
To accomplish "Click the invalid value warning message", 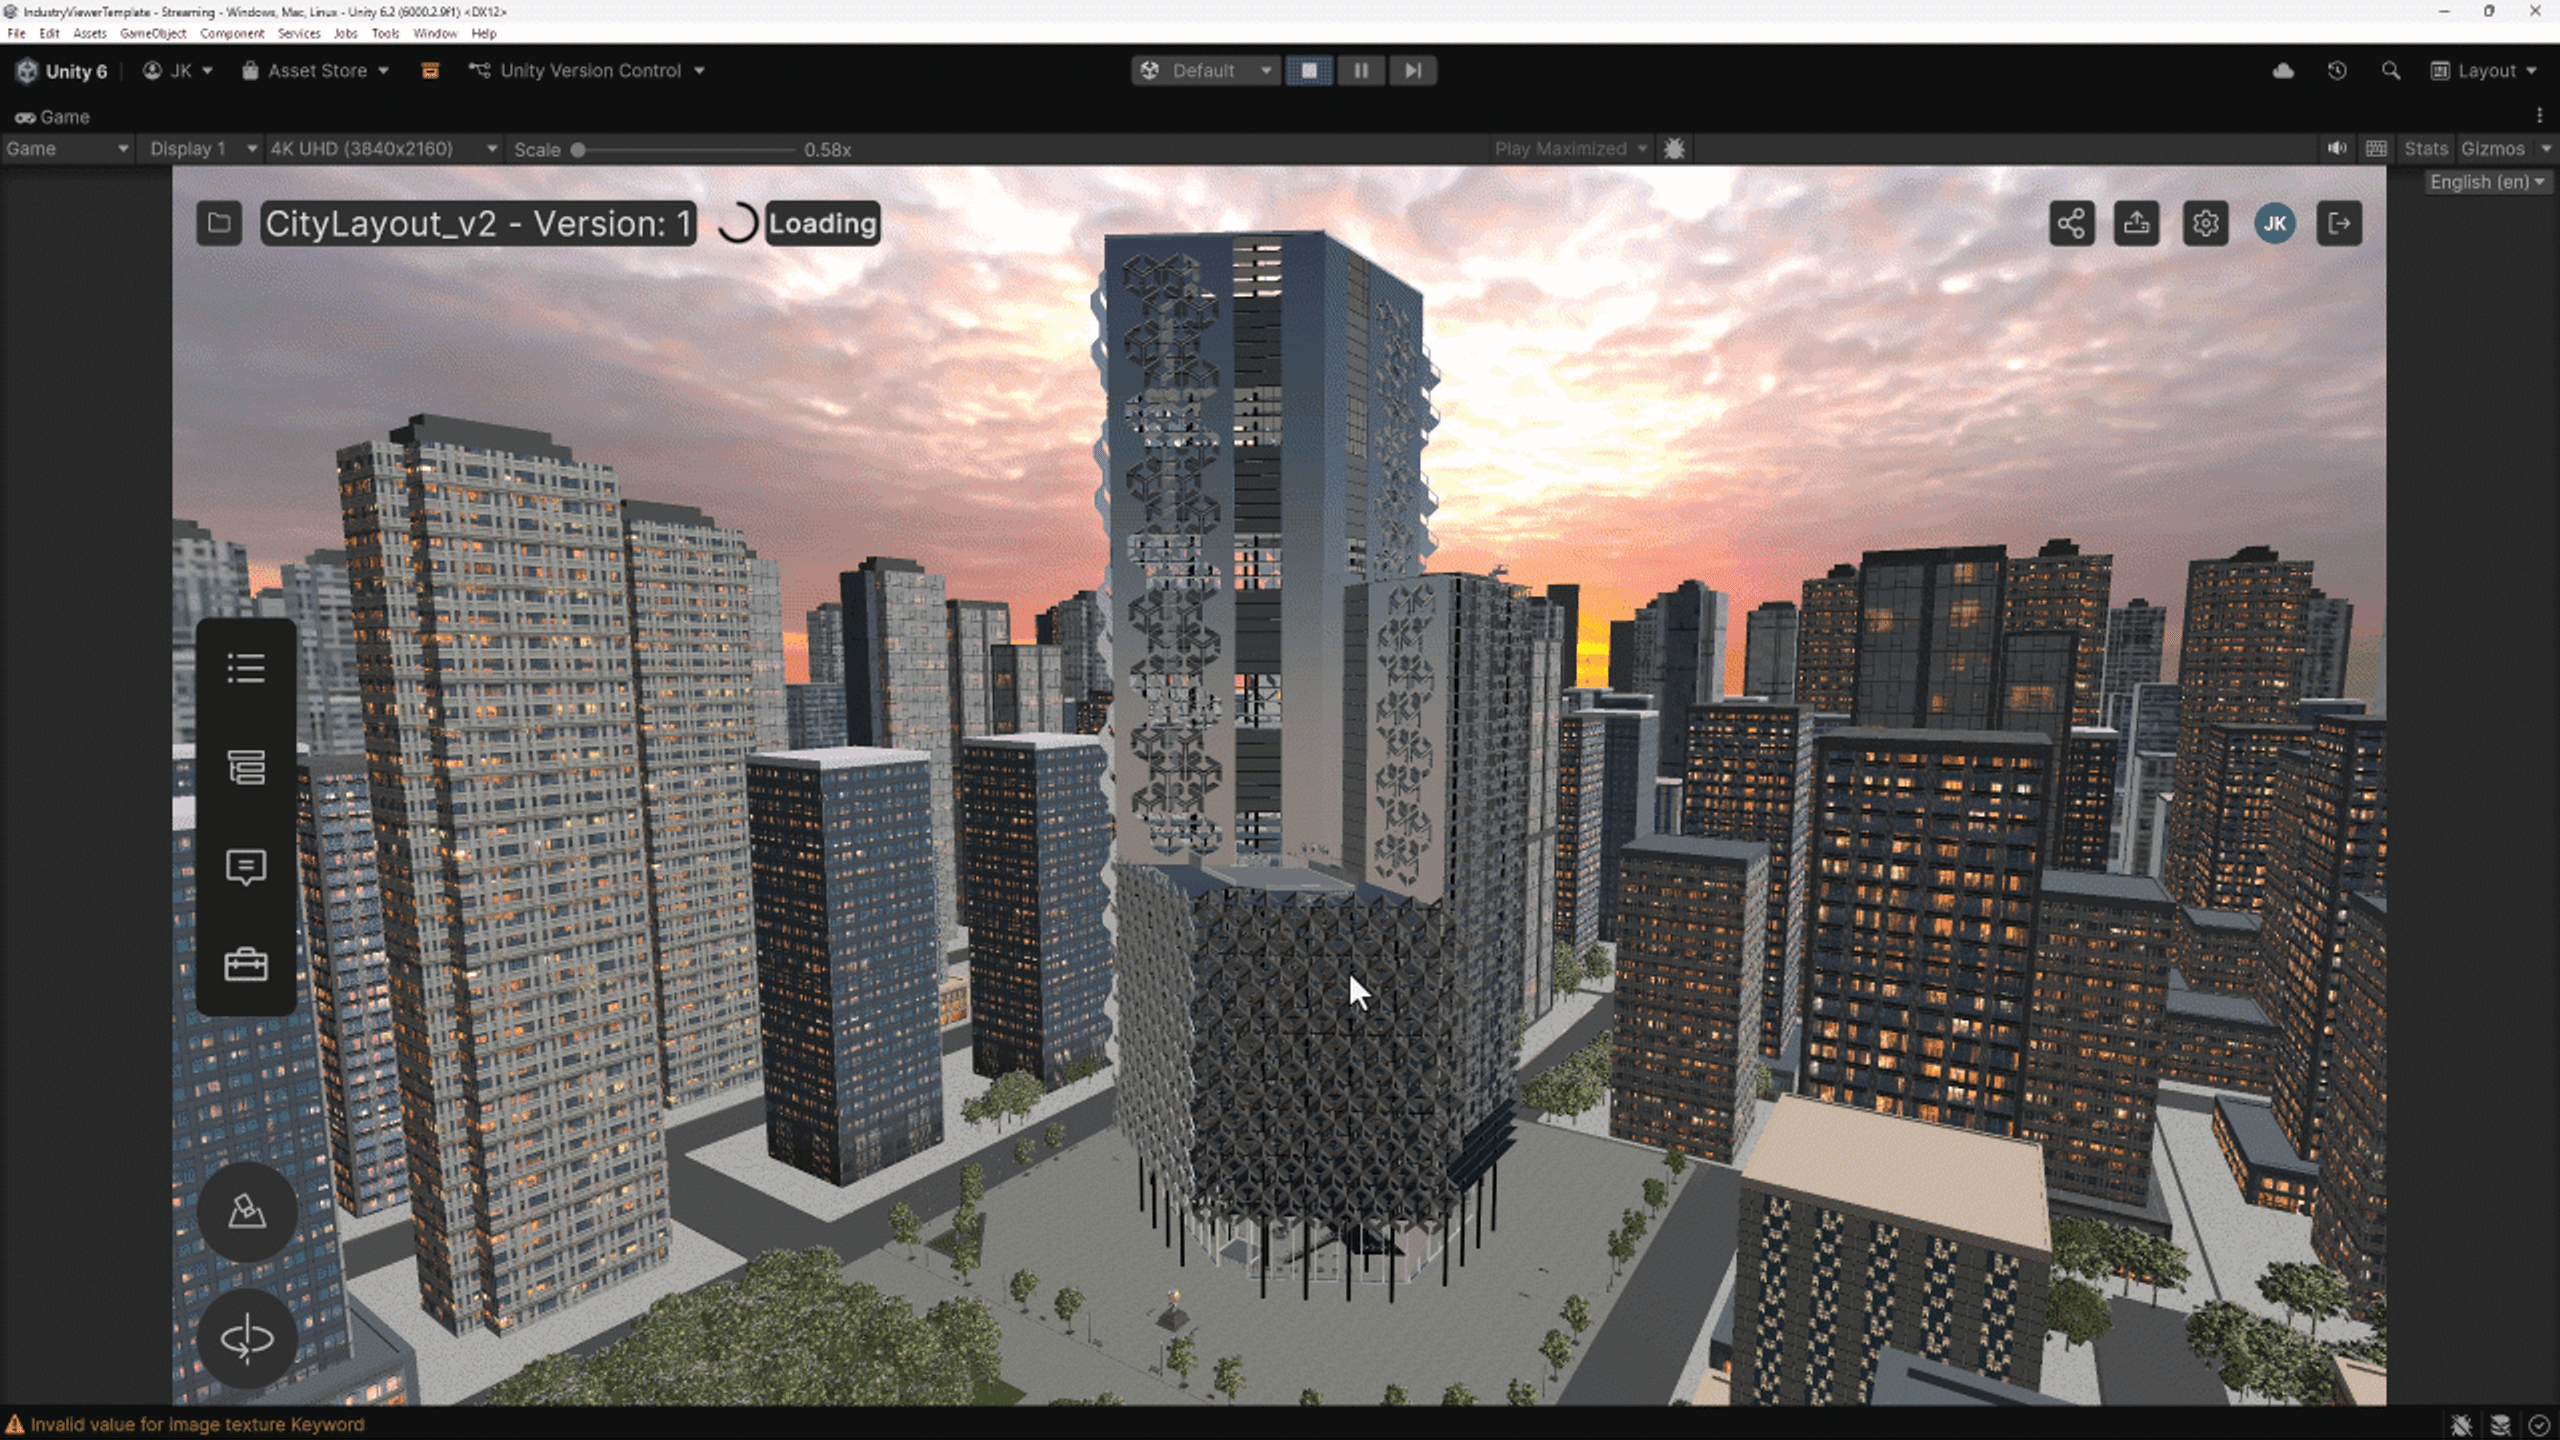I will tap(197, 1425).
